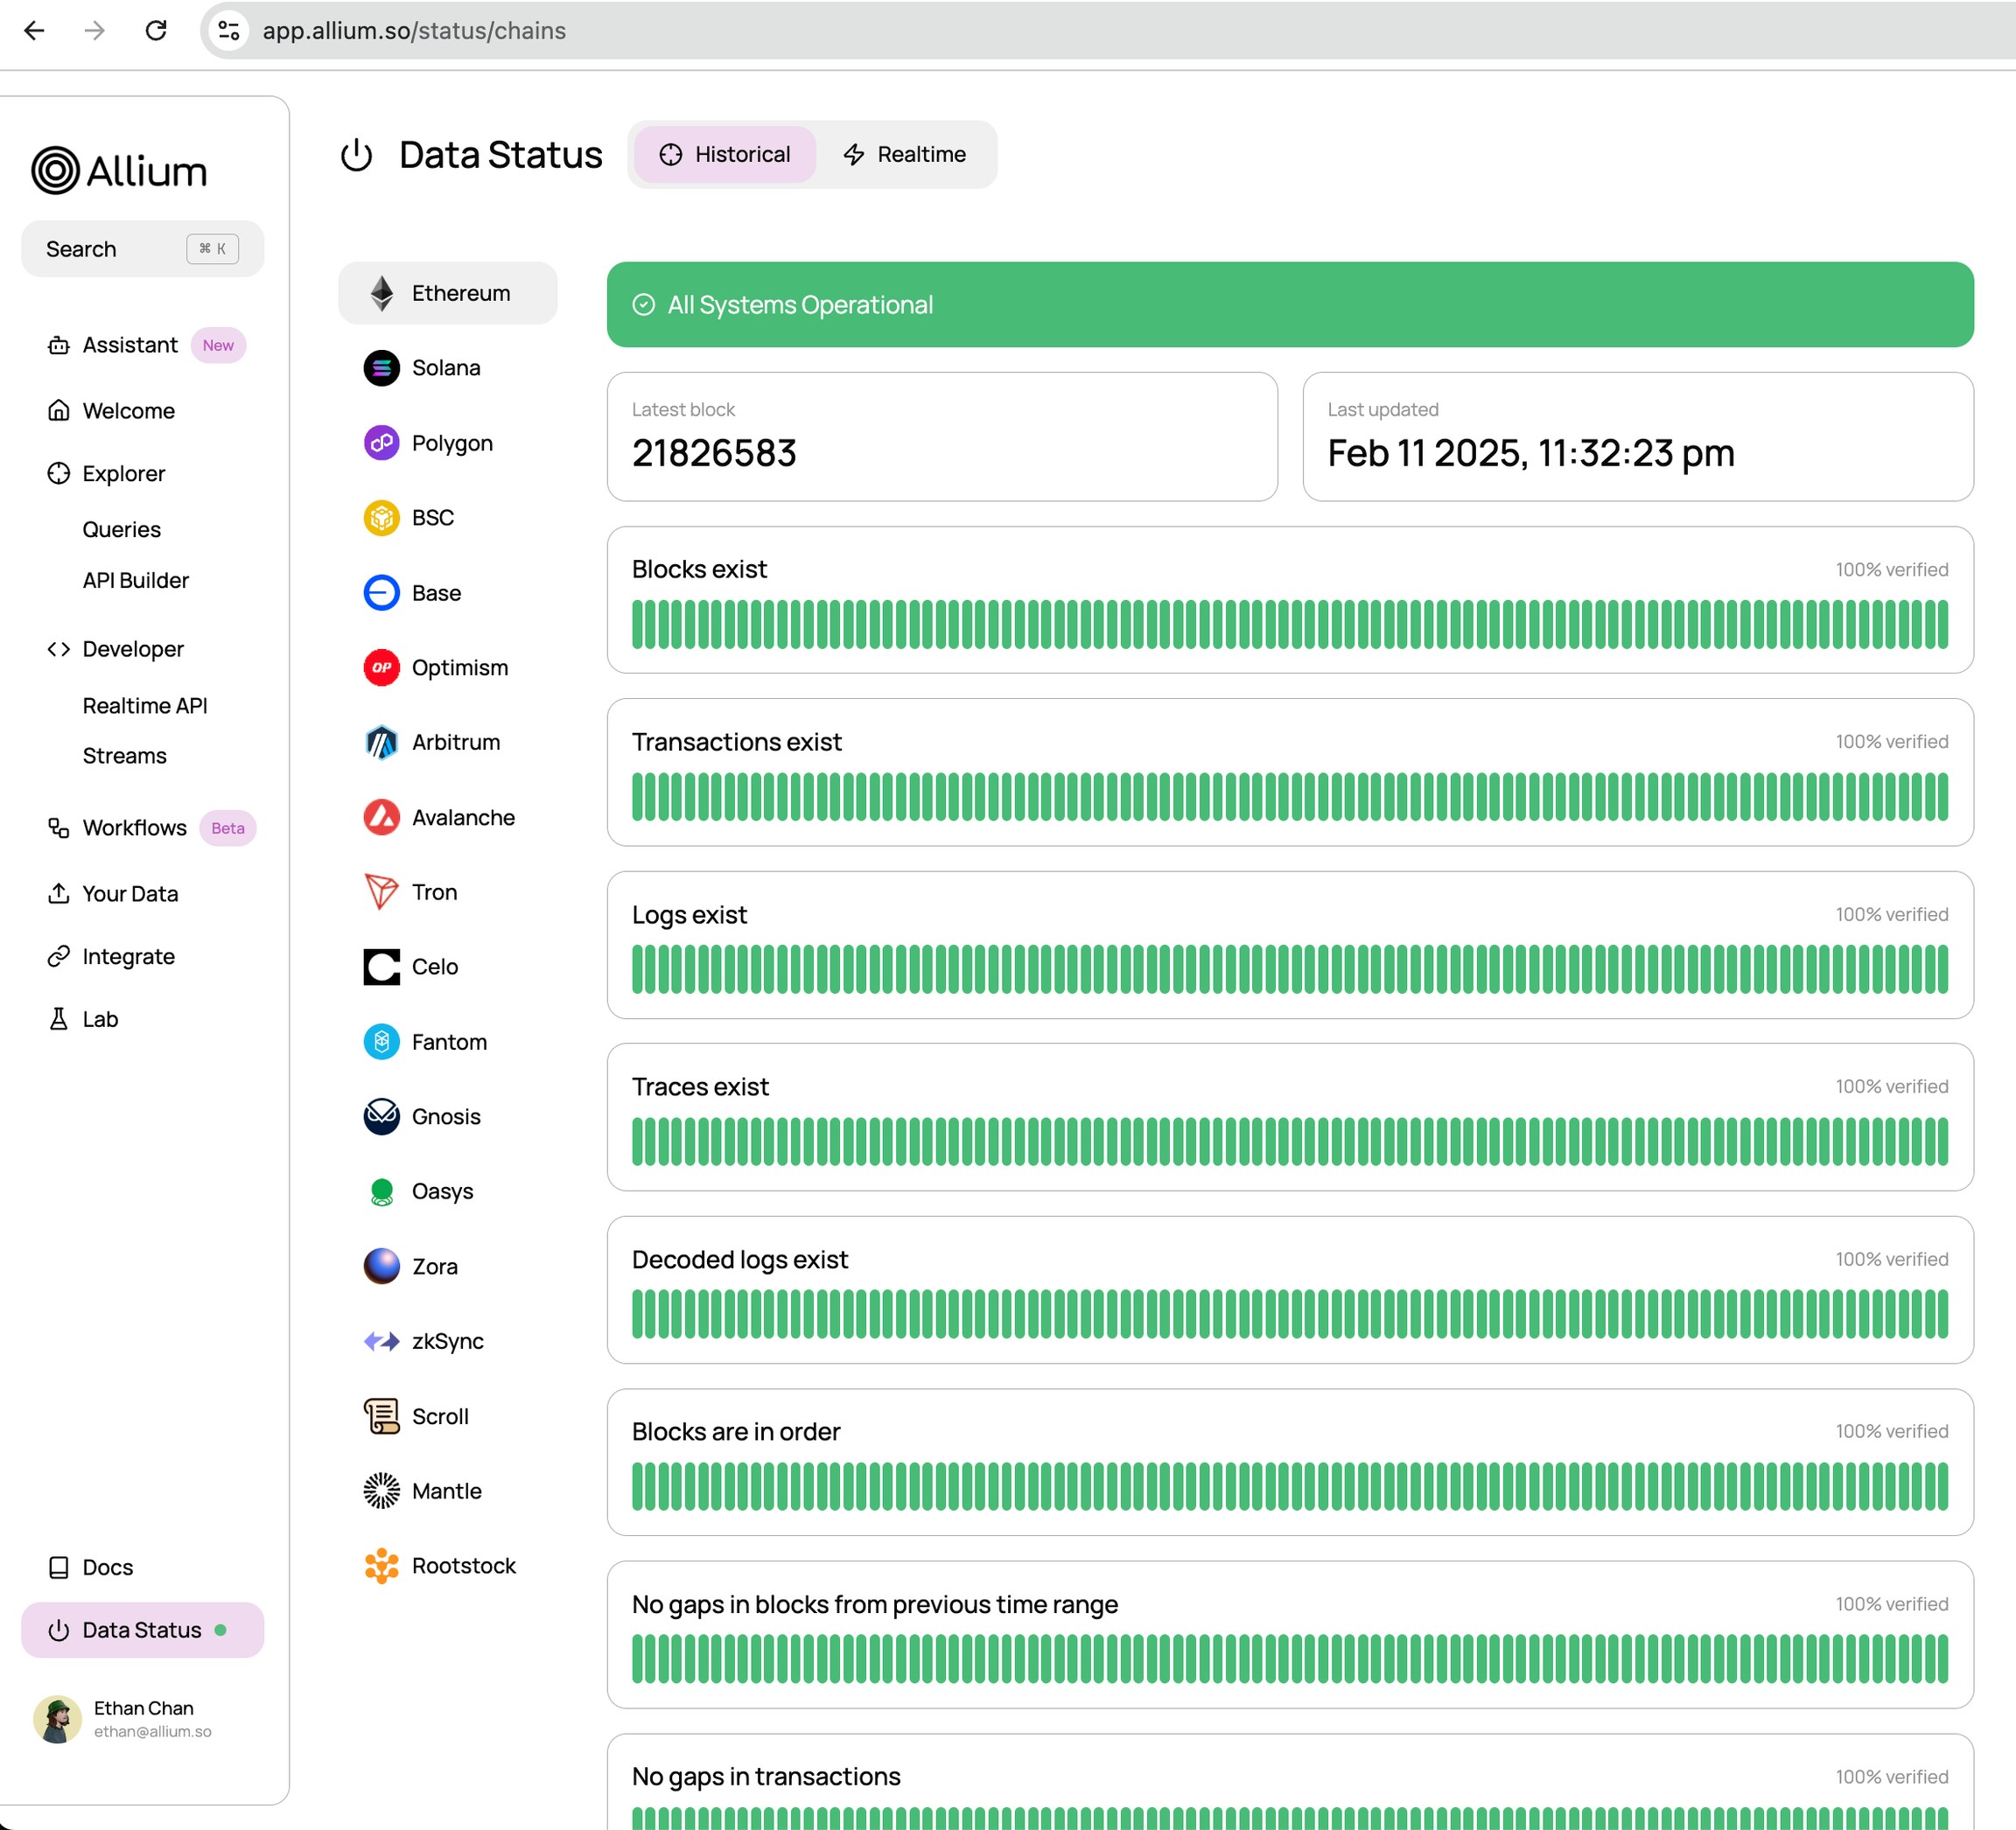Open API Builder link
The height and width of the screenshot is (1830, 2016).
[135, 581]
